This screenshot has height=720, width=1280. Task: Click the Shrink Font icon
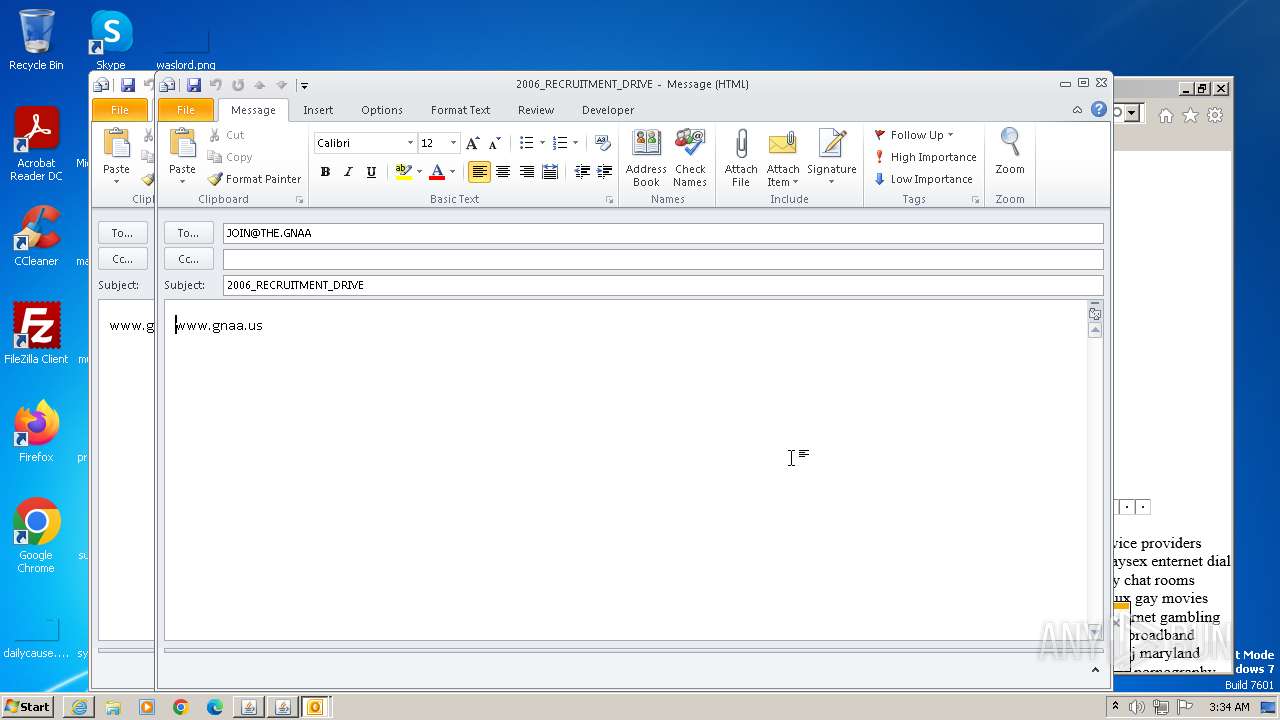point(494,143)
